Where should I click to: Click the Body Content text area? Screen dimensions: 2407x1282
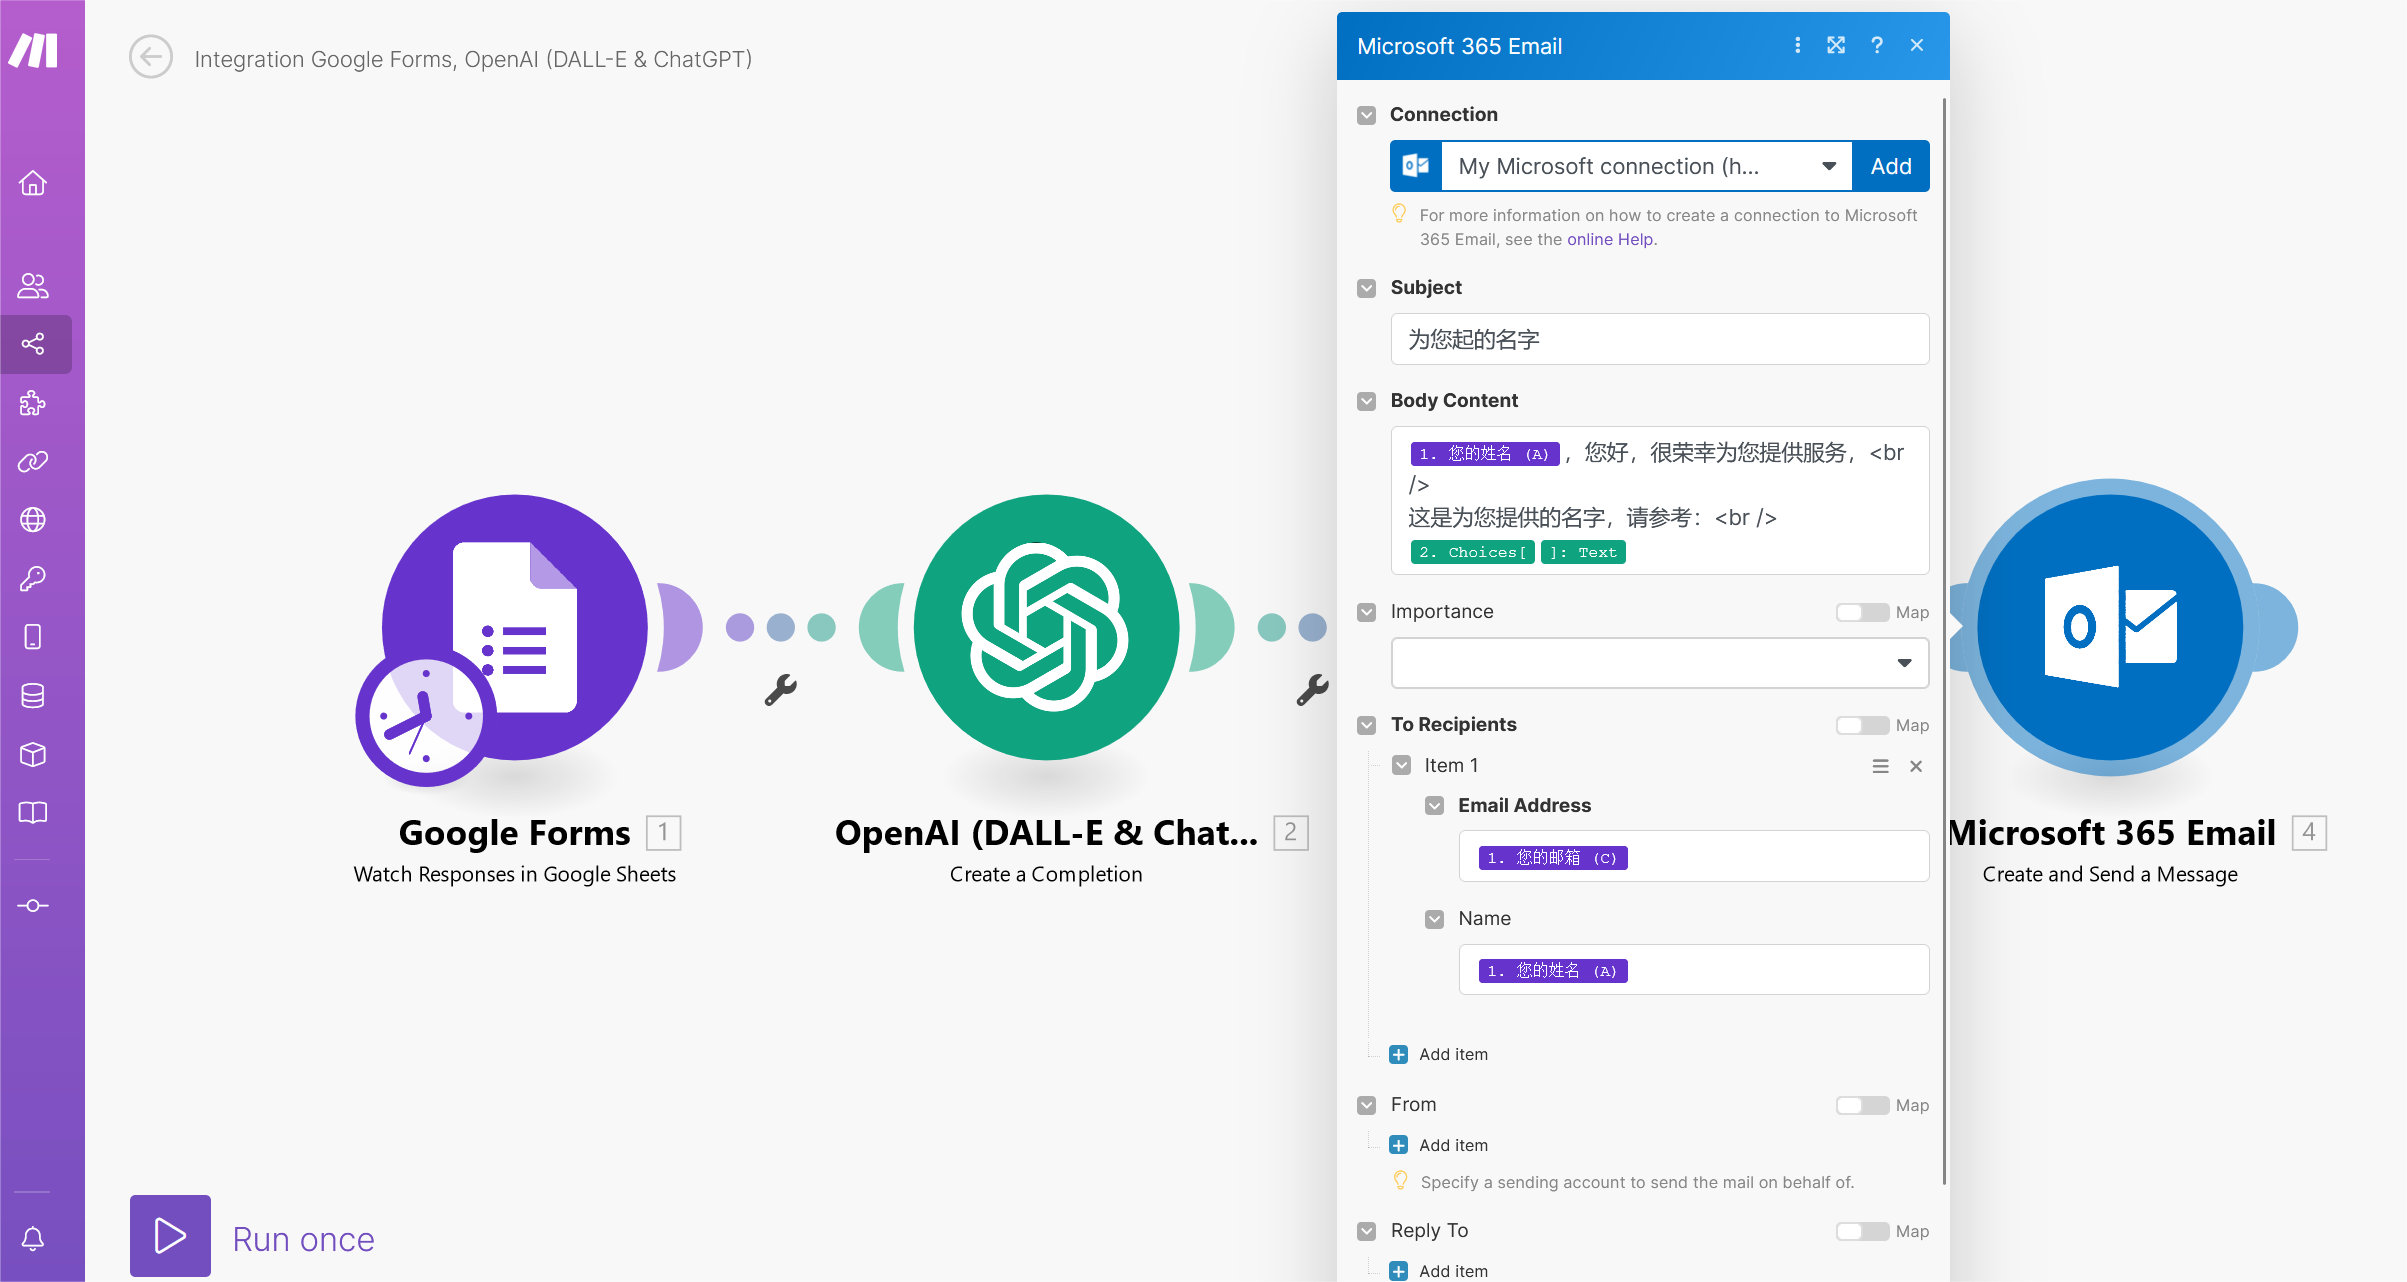1660,500
